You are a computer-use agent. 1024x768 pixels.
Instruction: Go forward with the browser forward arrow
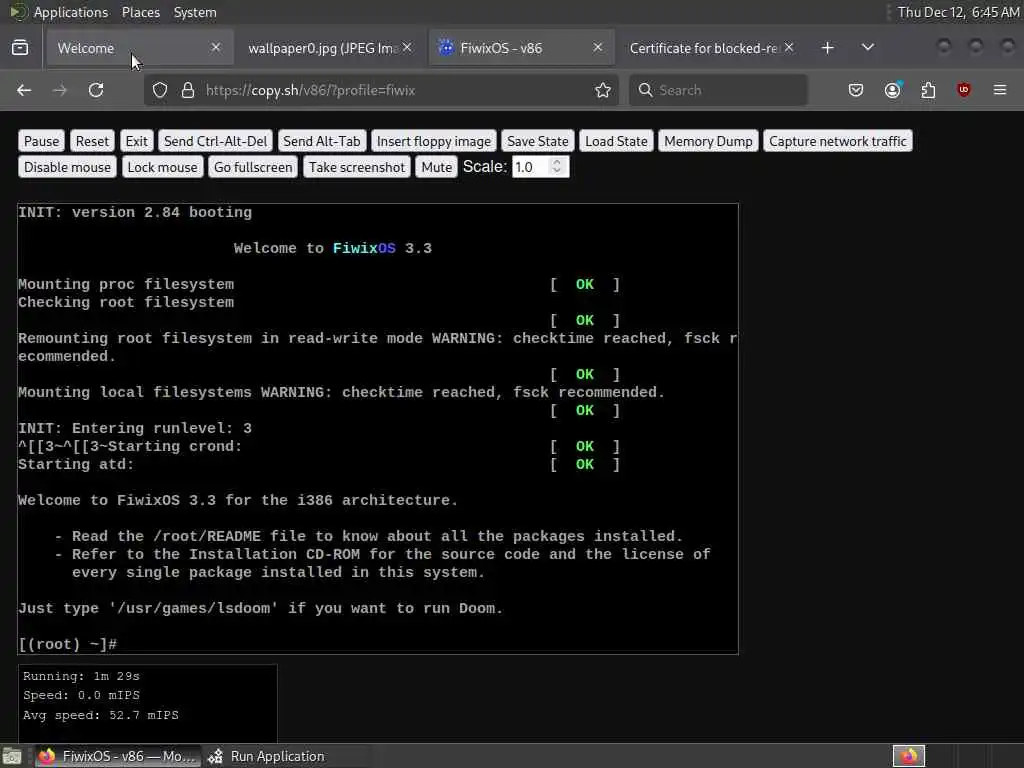59,90
